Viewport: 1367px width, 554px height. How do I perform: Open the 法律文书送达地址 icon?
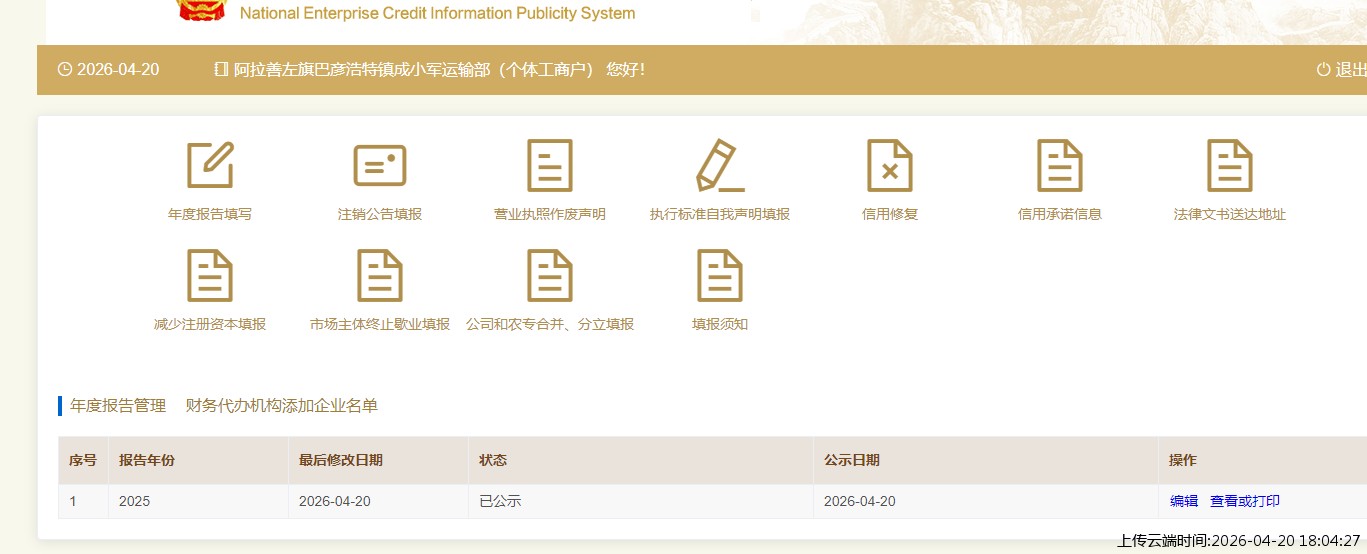tap(1230, 165)
